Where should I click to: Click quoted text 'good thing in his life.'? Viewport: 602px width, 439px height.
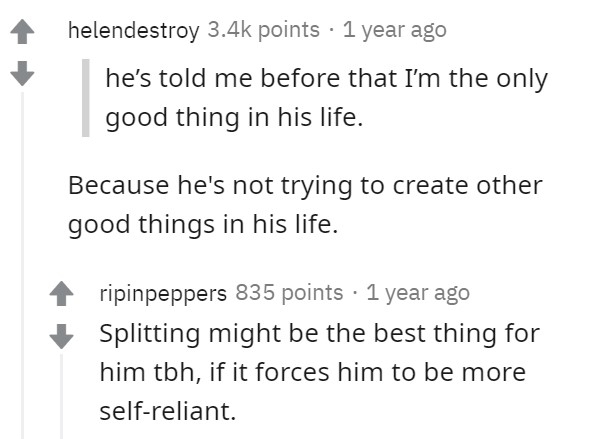pos(234,118)
